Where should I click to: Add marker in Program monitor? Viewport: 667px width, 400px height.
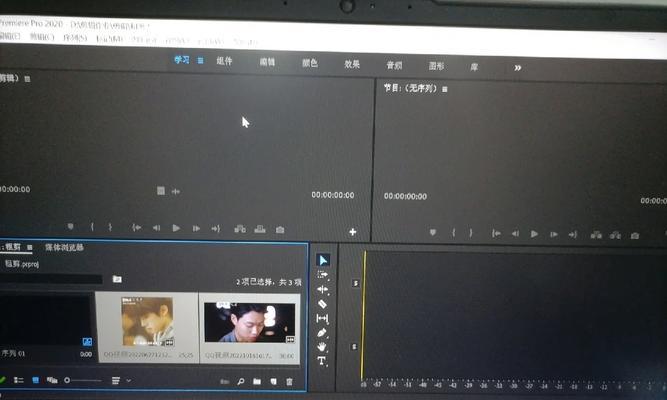point(433,232)
